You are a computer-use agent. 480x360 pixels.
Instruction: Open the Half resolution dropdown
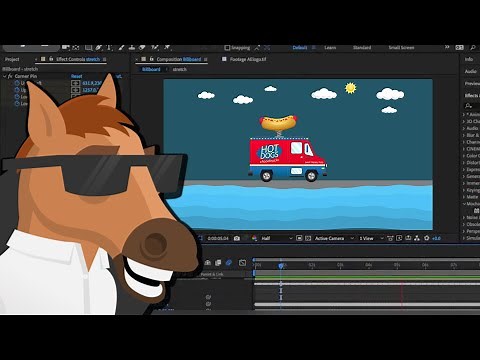click(x=277, y=238)
